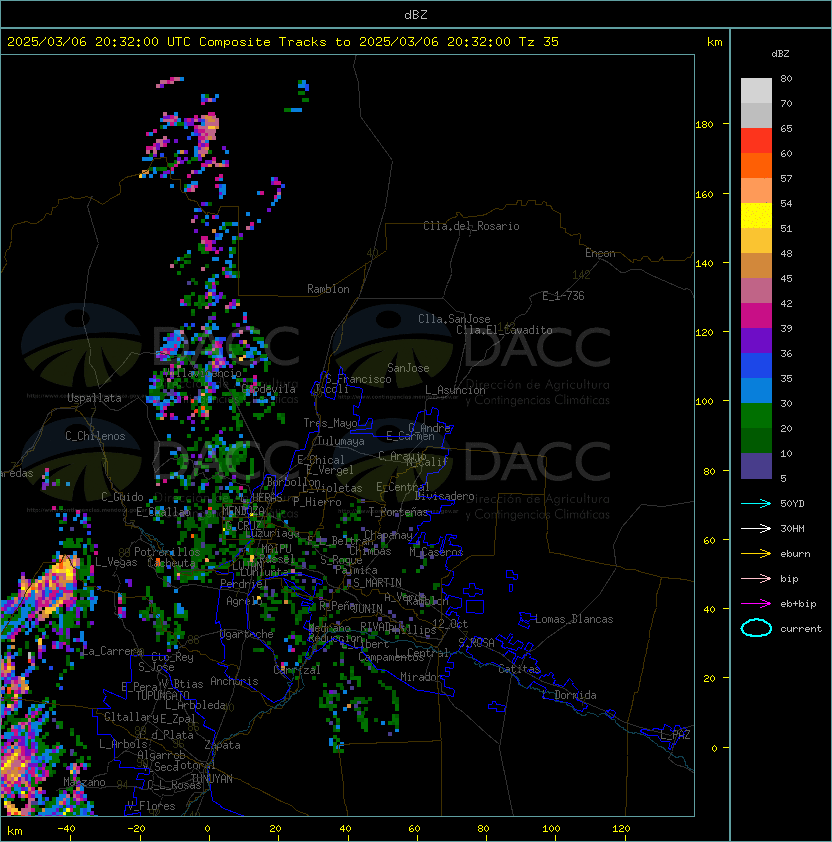Screen dimensions: 832x842
Task: Click the dBZ title at the top
Action: (x=416, y=14)
